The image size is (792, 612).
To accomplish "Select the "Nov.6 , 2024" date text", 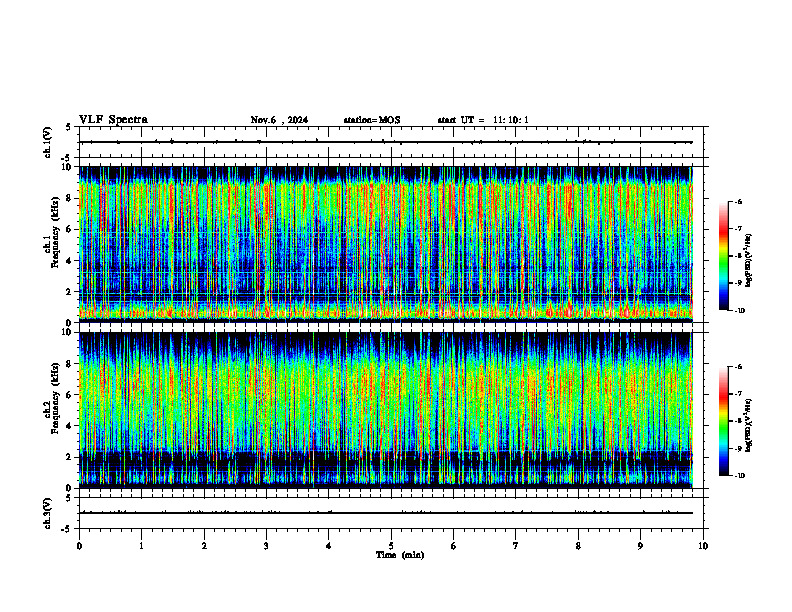I will (279, 120).
